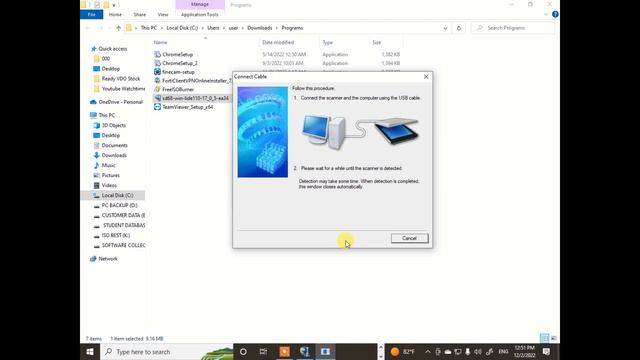Open the Windows Start menu

(90, 351)
